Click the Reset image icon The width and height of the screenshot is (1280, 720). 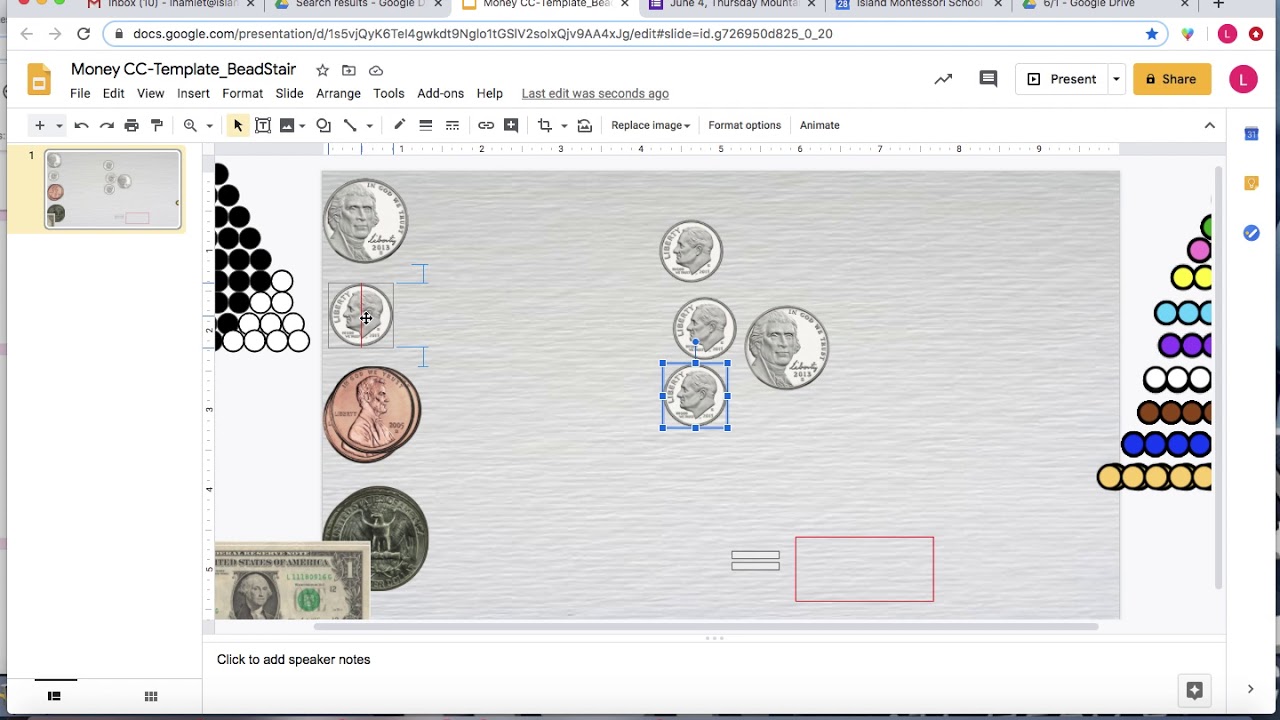pos(585,125)
